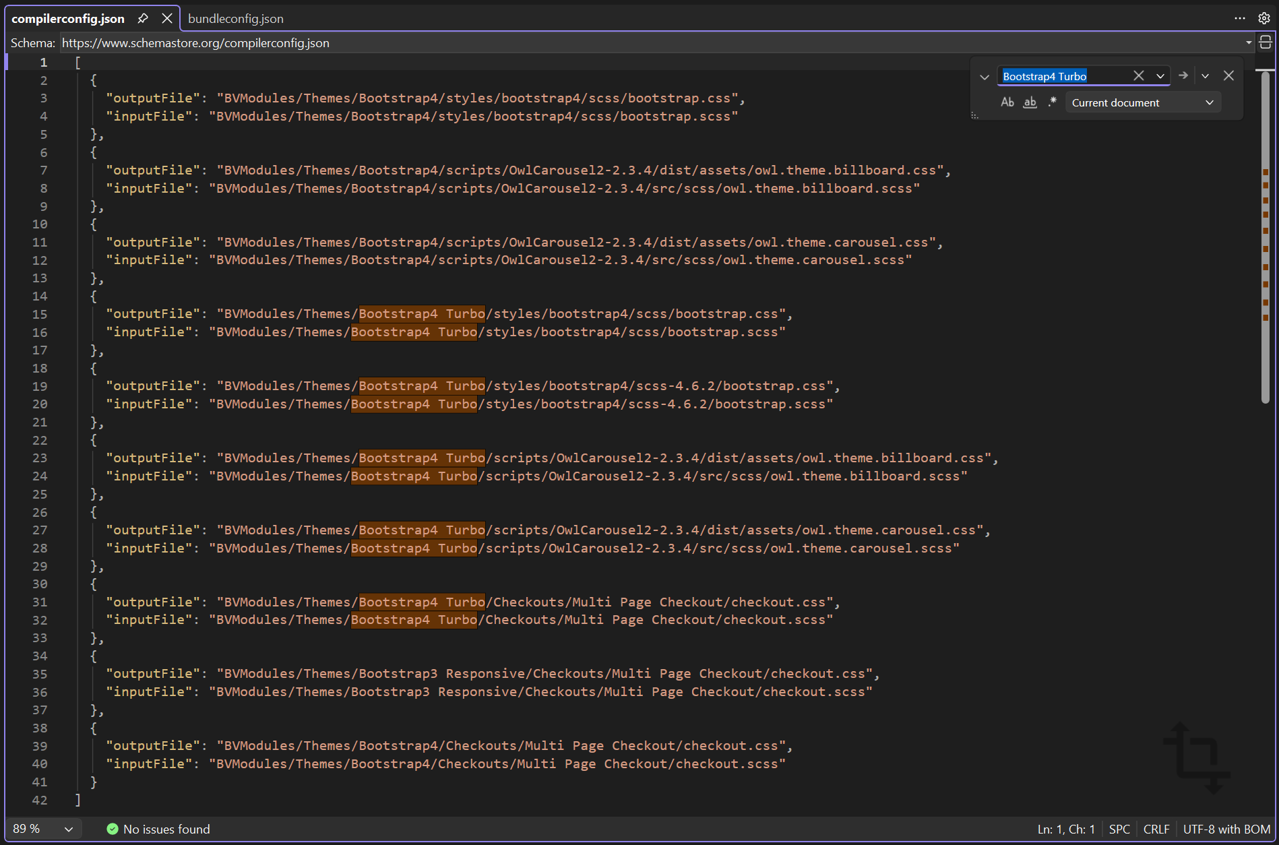Click the Bootstrap4 Turbo search box

click(x=1065, y=76)
